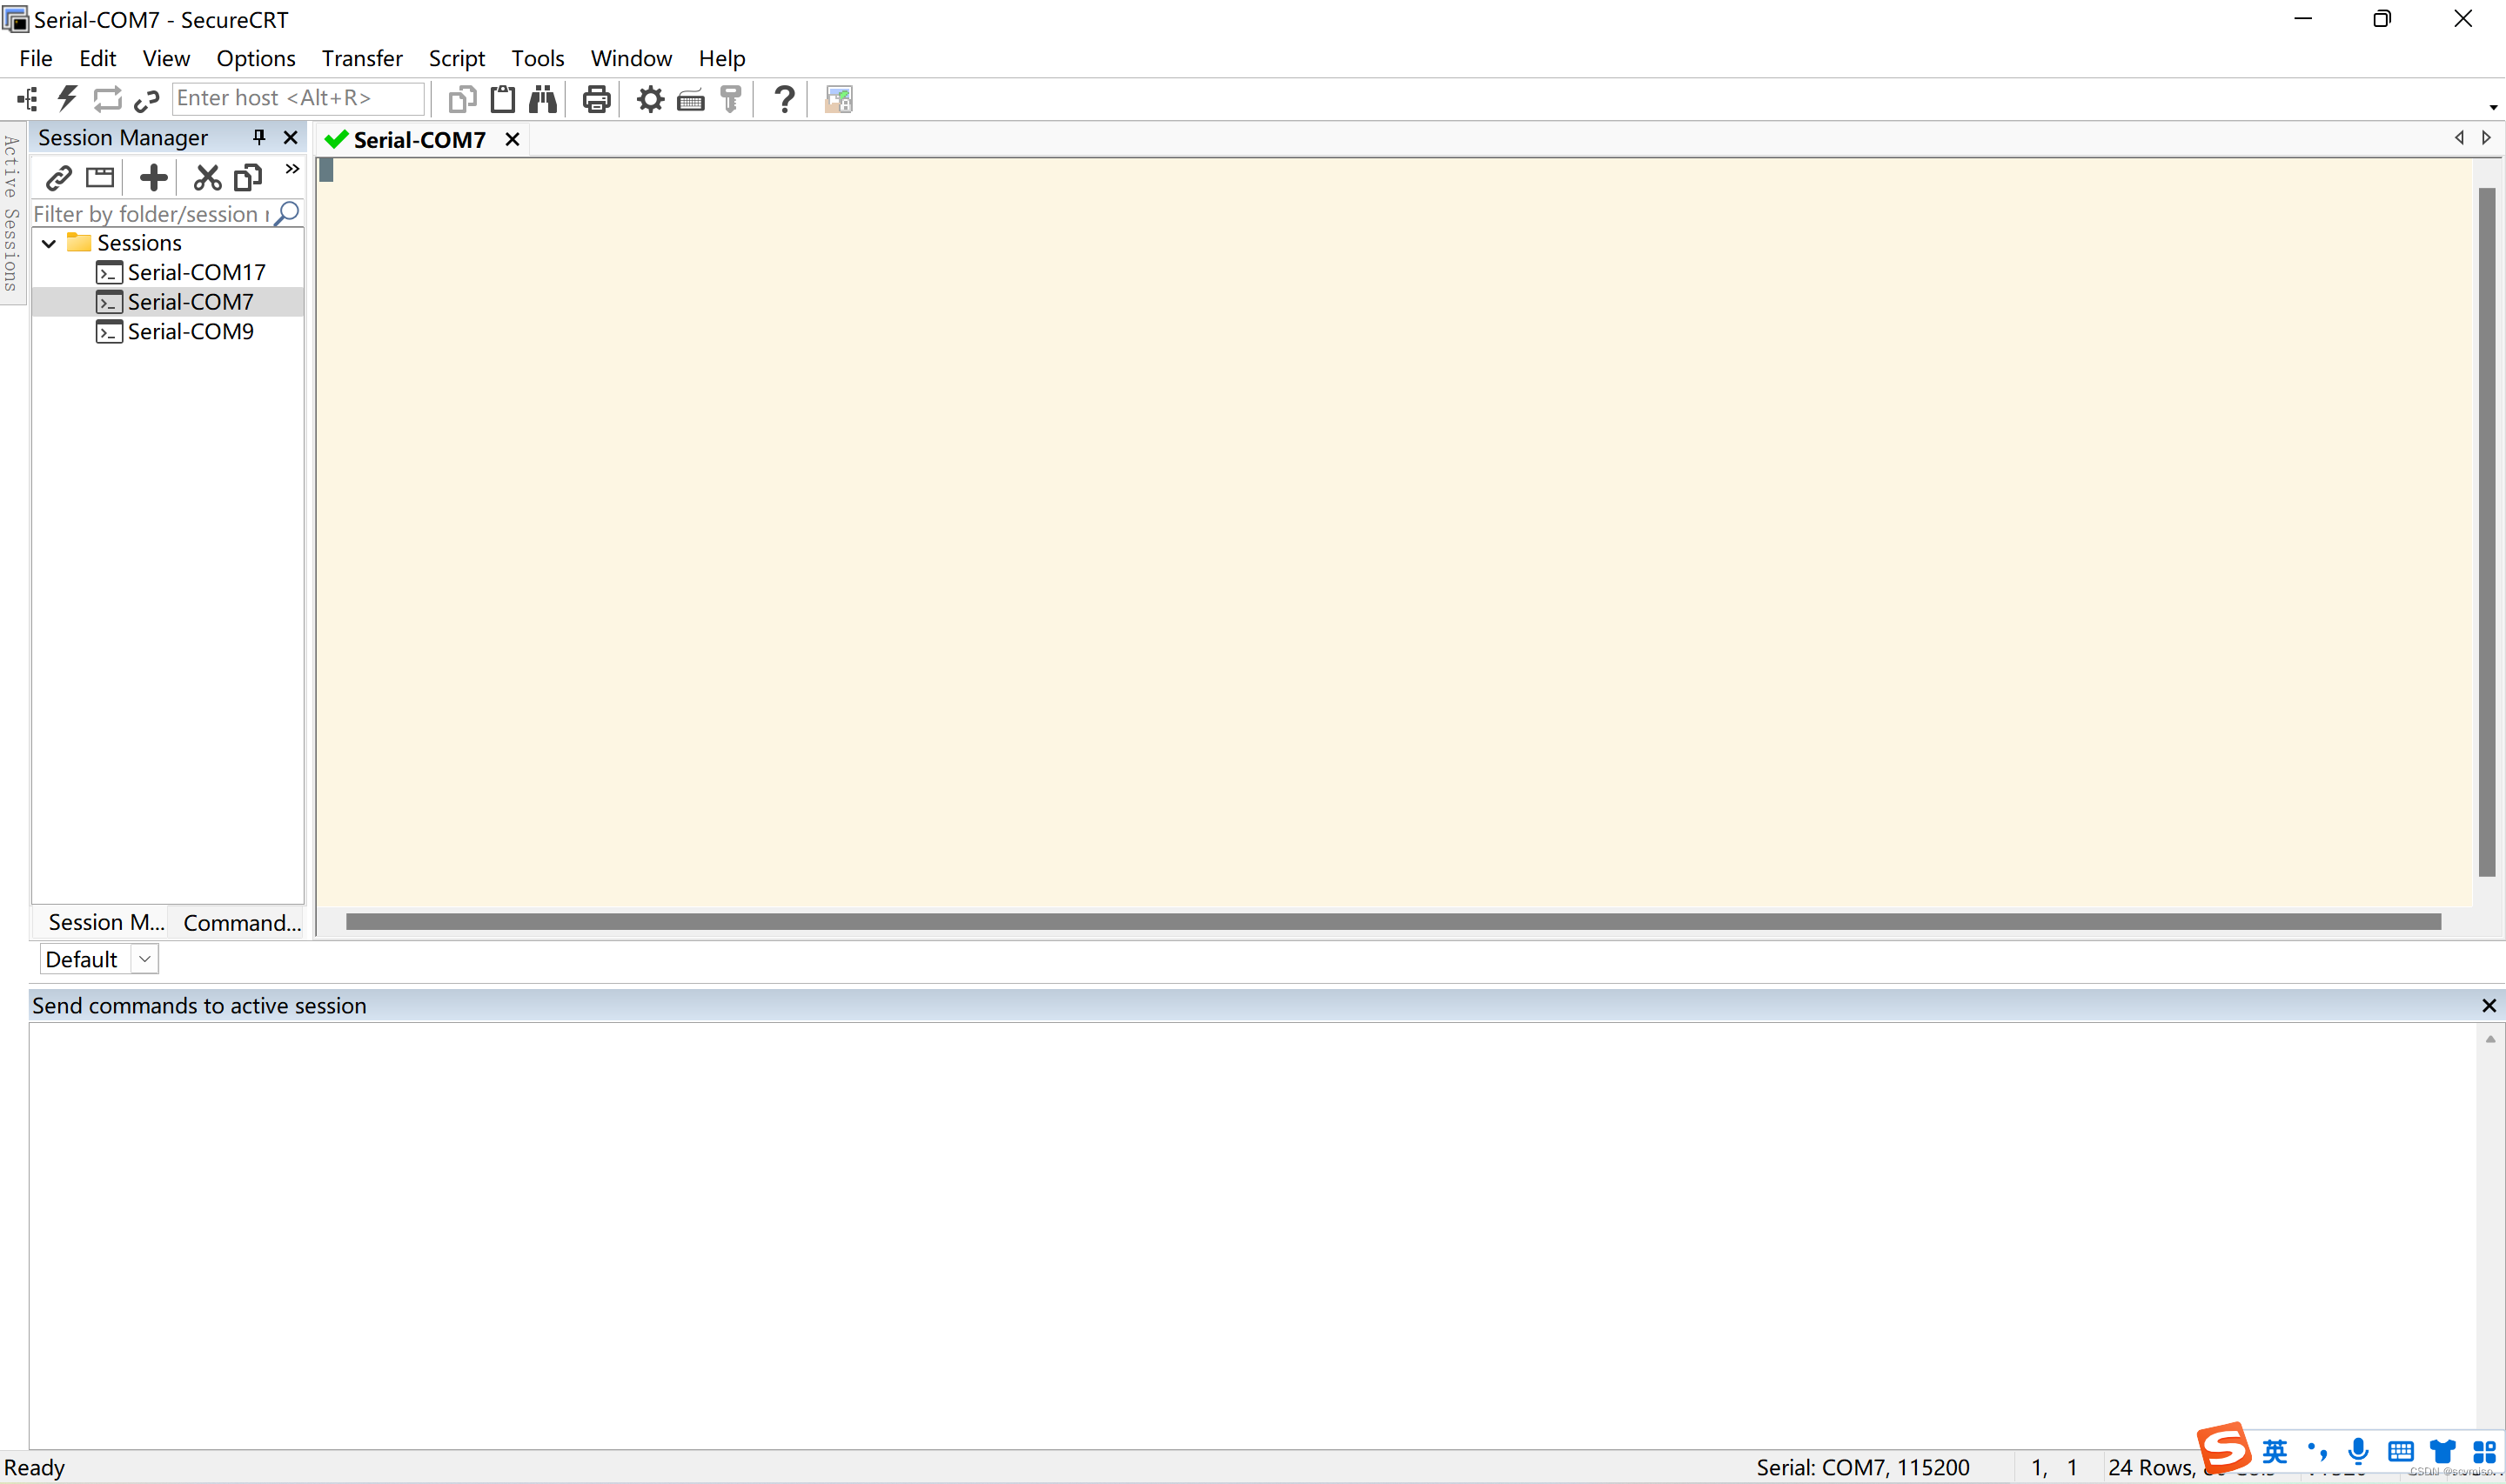Viewport: 2506px width, 1484px height.
Task: Click the Quick Connect lightning icon
Action: point(67,99)
